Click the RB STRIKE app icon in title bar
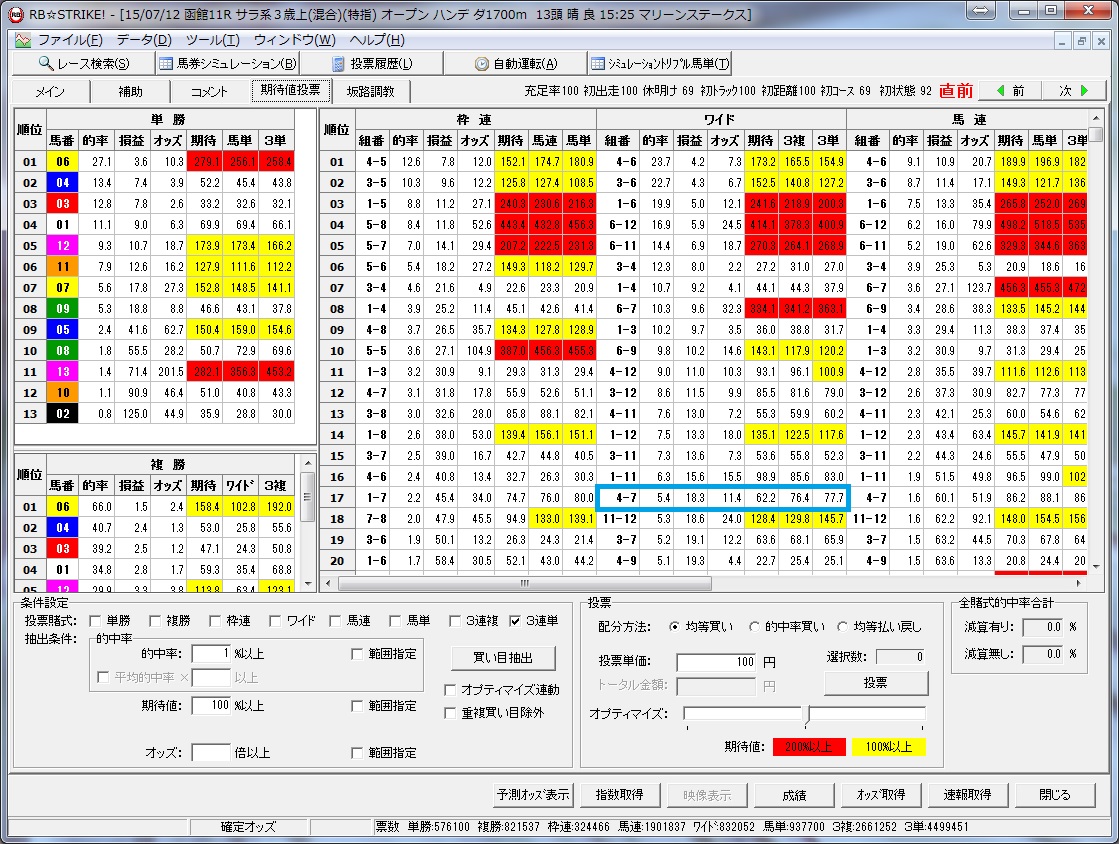This screenshot has width=1119, height=844. pos(15,14)
